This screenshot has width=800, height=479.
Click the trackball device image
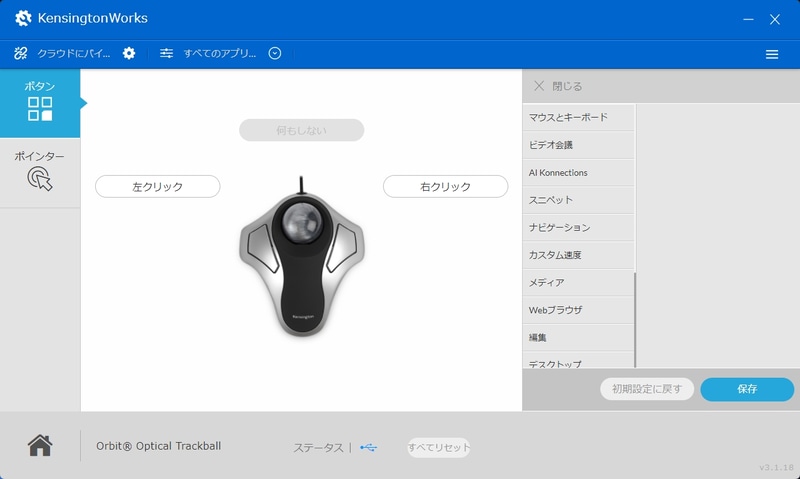pyautogui.click(x=302, y=258)
